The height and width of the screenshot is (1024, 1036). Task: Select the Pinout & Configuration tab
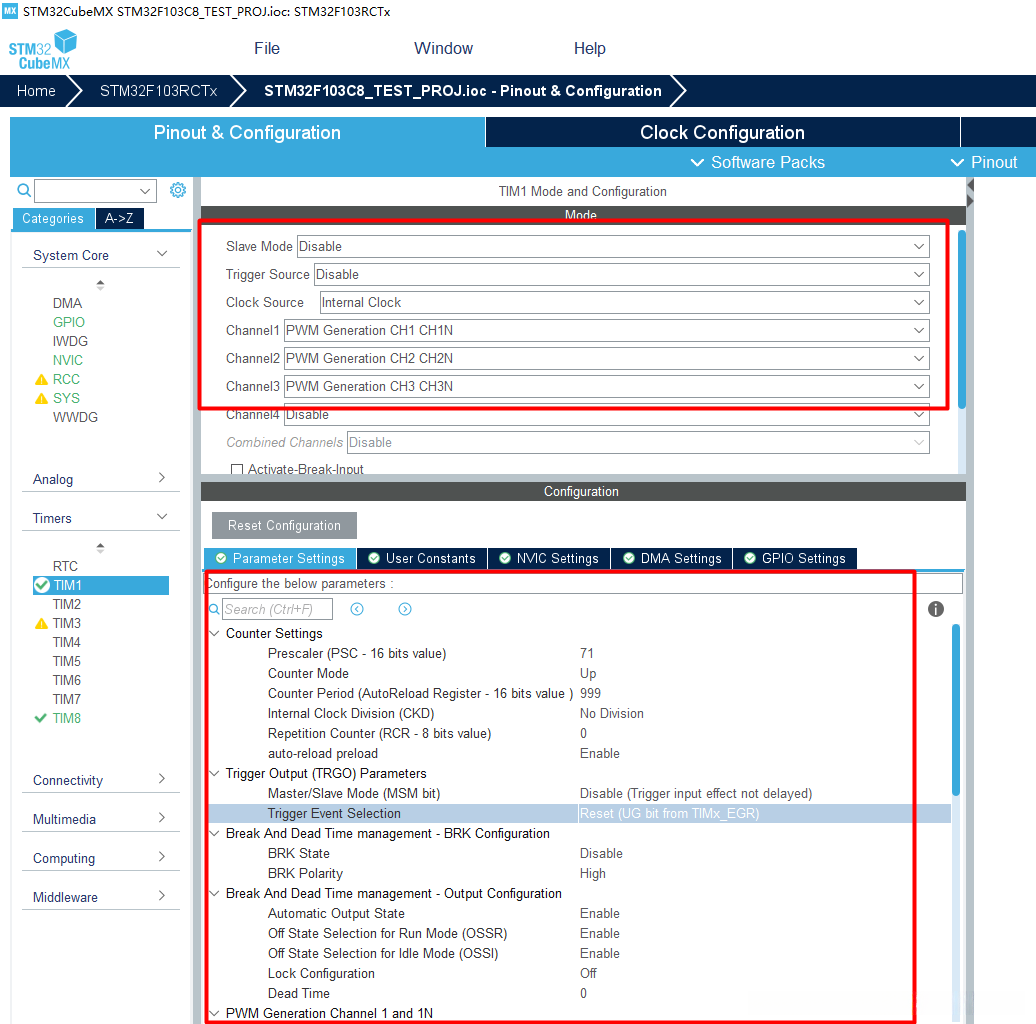pyautogui.click(x=247, y=132)
